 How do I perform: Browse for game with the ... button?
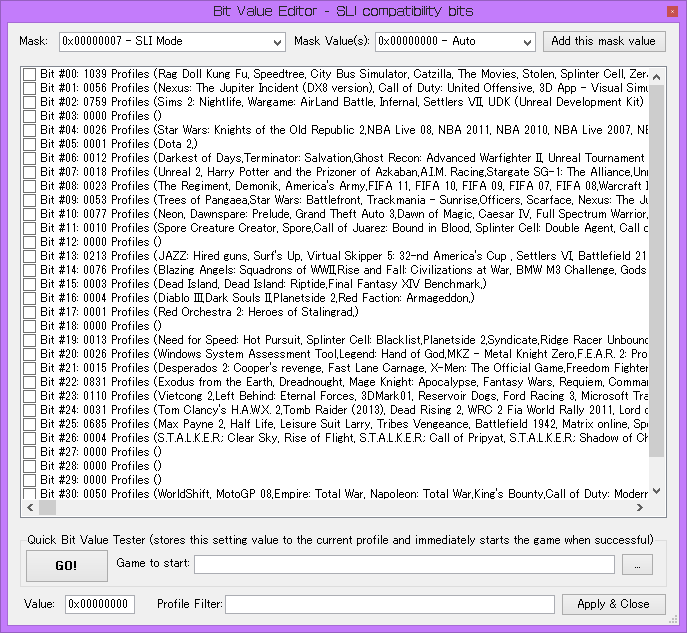pos(637,565)
